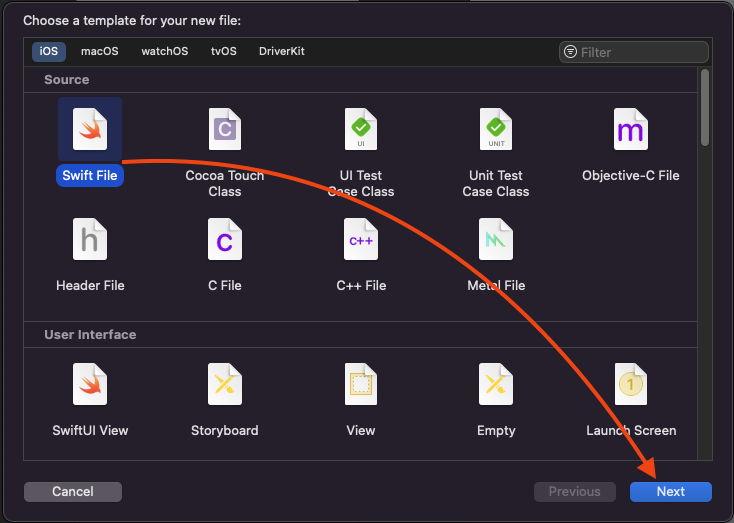Image resolution: width=734 pixels, height=523 pixels.
Task: Click the "Cocoa Touch Class" label
Action: (x=225, y=184)
